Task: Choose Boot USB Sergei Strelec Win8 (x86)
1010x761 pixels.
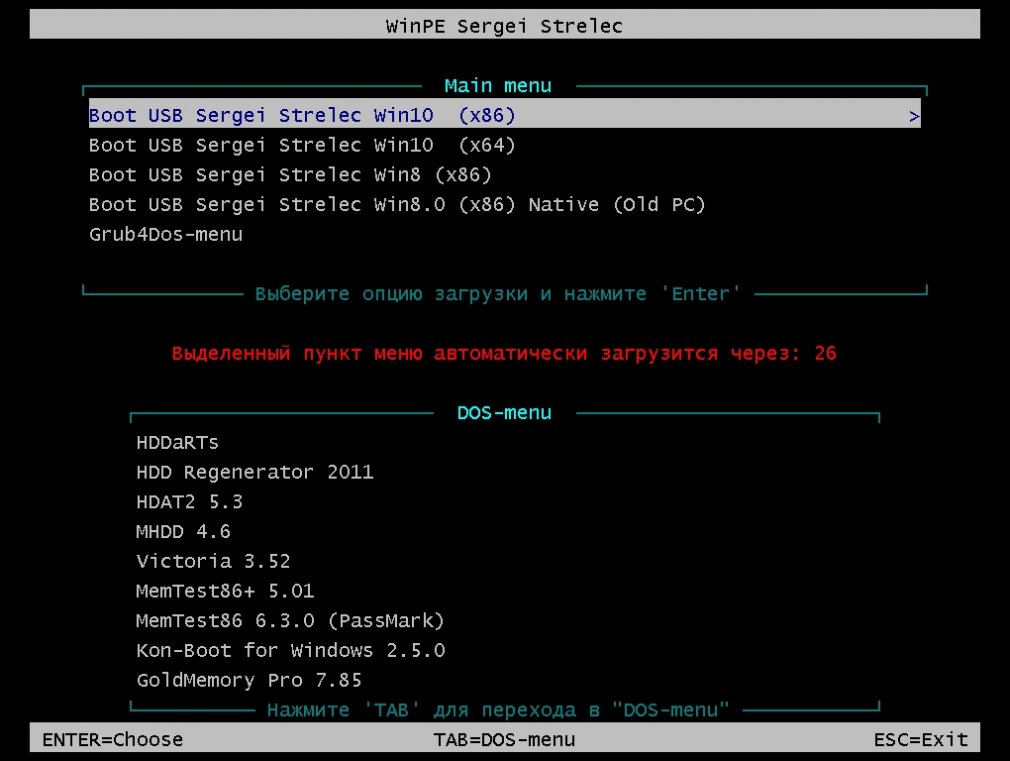Action: click(290, 175)
